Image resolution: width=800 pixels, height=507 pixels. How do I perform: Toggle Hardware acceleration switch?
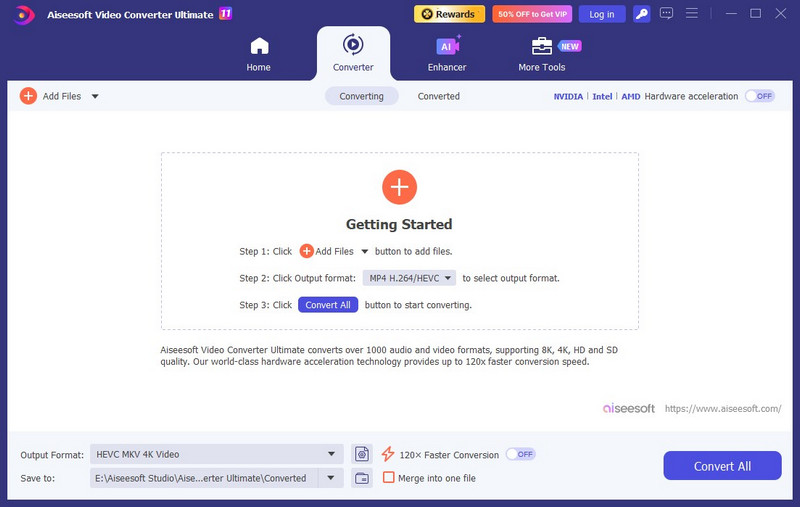pyautogui.click(x=760, y=96)
